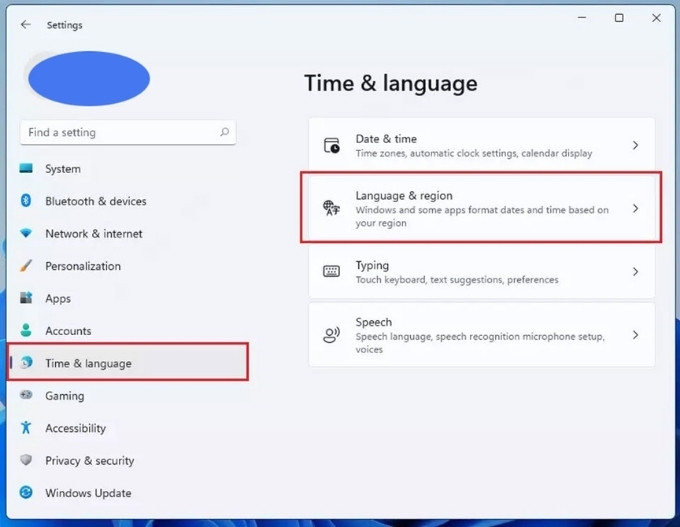This screenshot has width=680, height=527.
Task: Click the Accounts person icon
Action: tap(26, 331)
